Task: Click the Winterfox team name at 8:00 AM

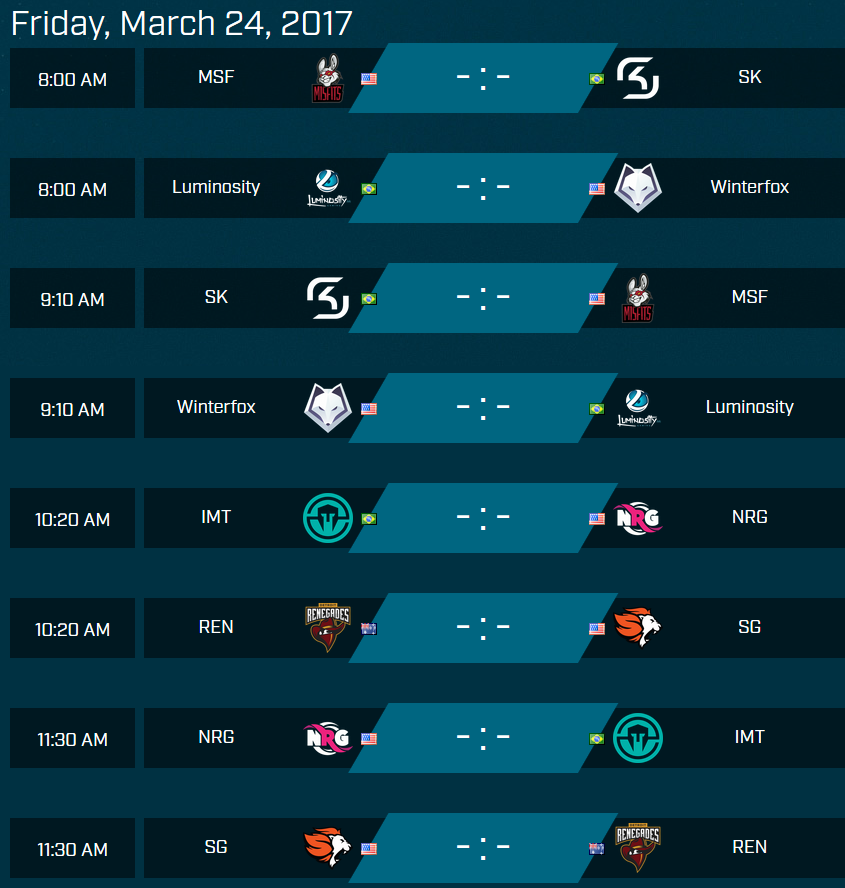Action: click(x=749, y=187)
